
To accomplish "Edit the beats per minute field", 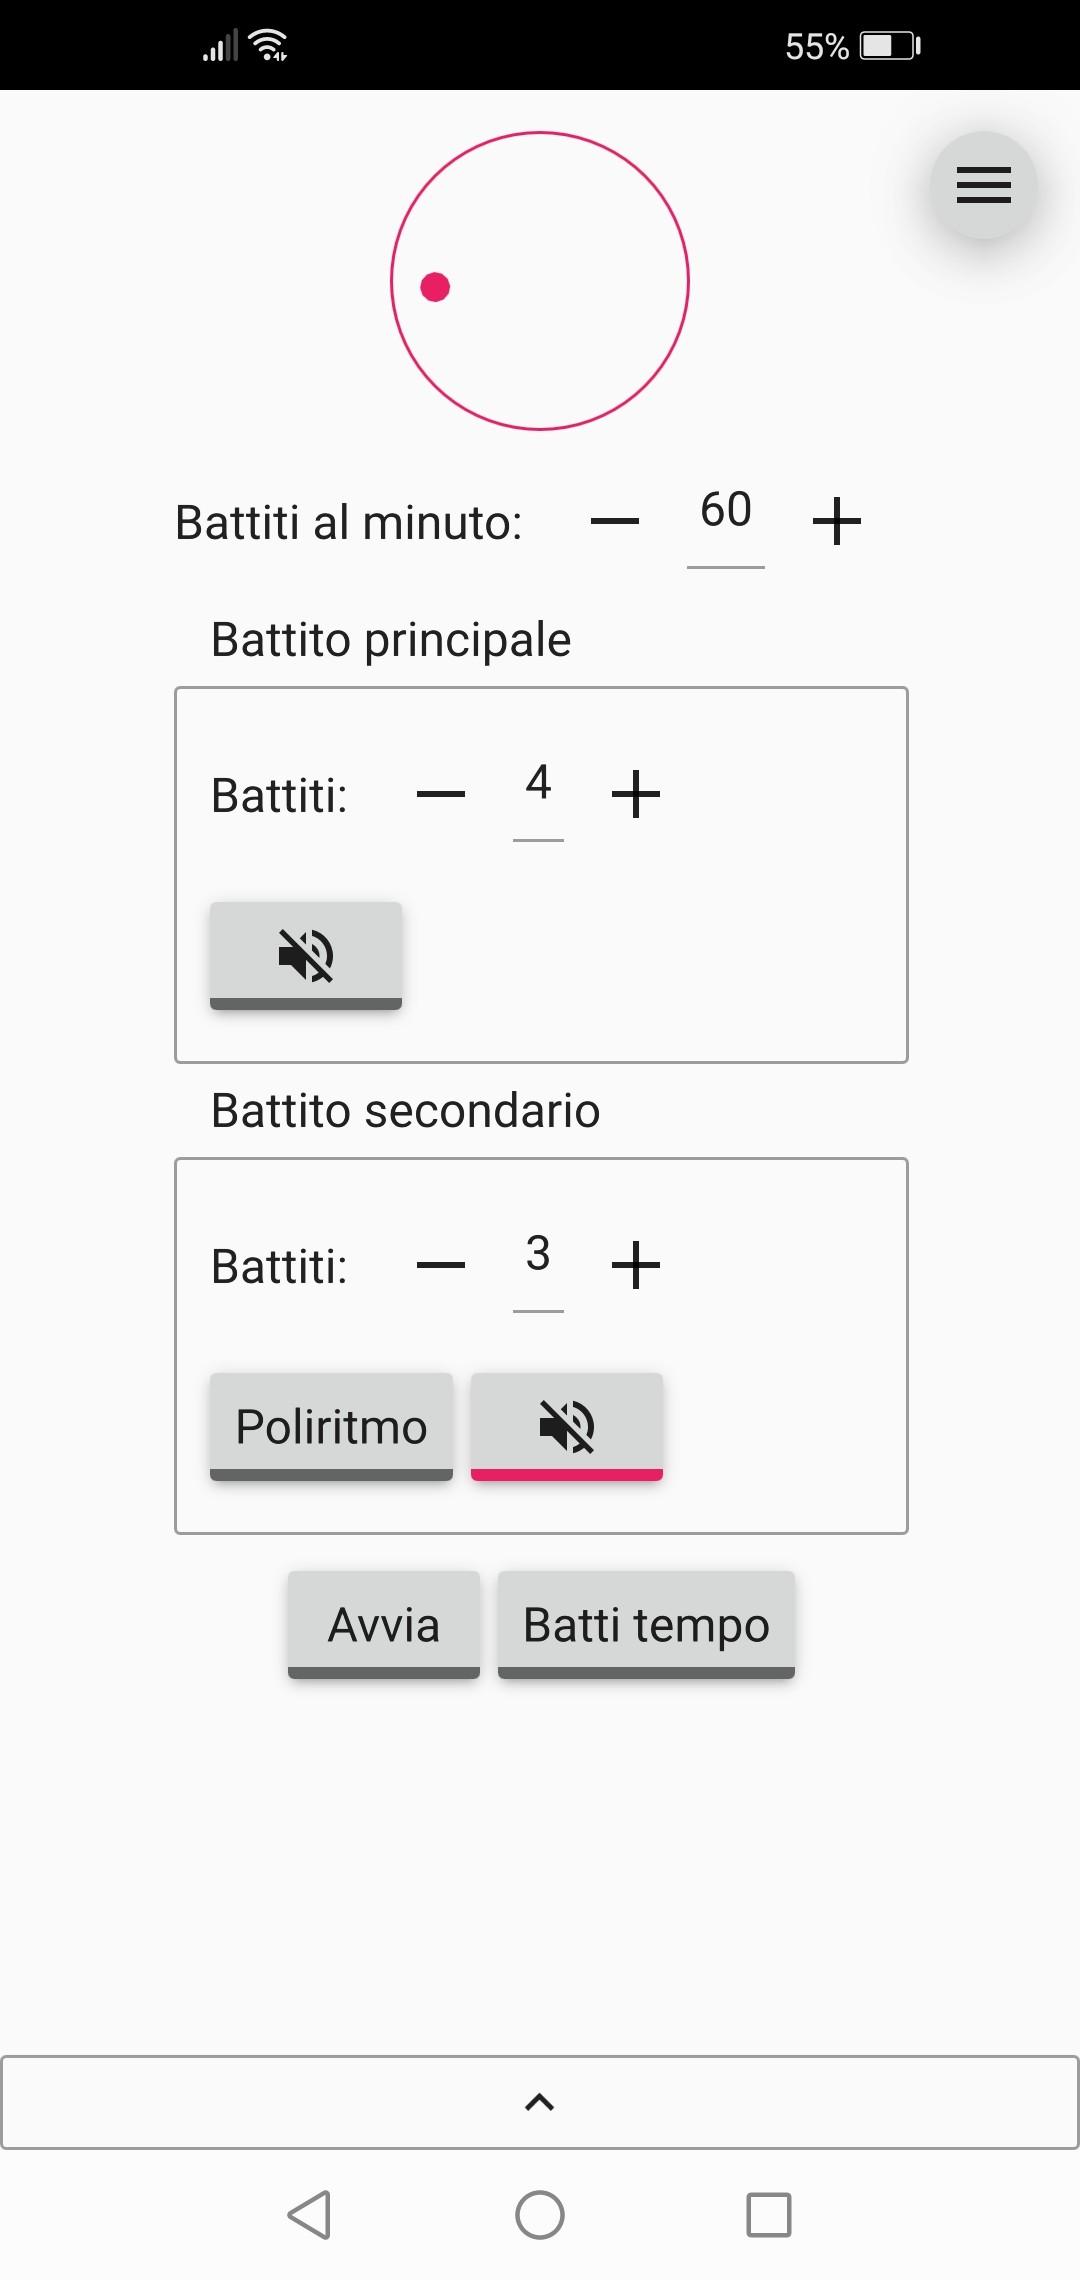I will click(x=726, y=511).
